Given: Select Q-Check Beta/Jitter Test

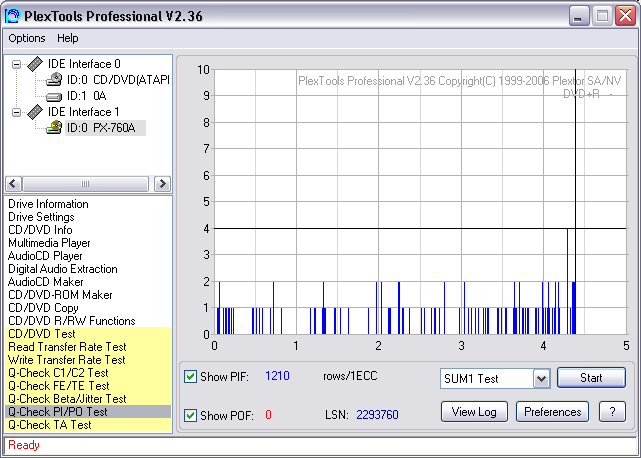Looking at the screenshot, I should pyautogui.click(x=88, y=399).
